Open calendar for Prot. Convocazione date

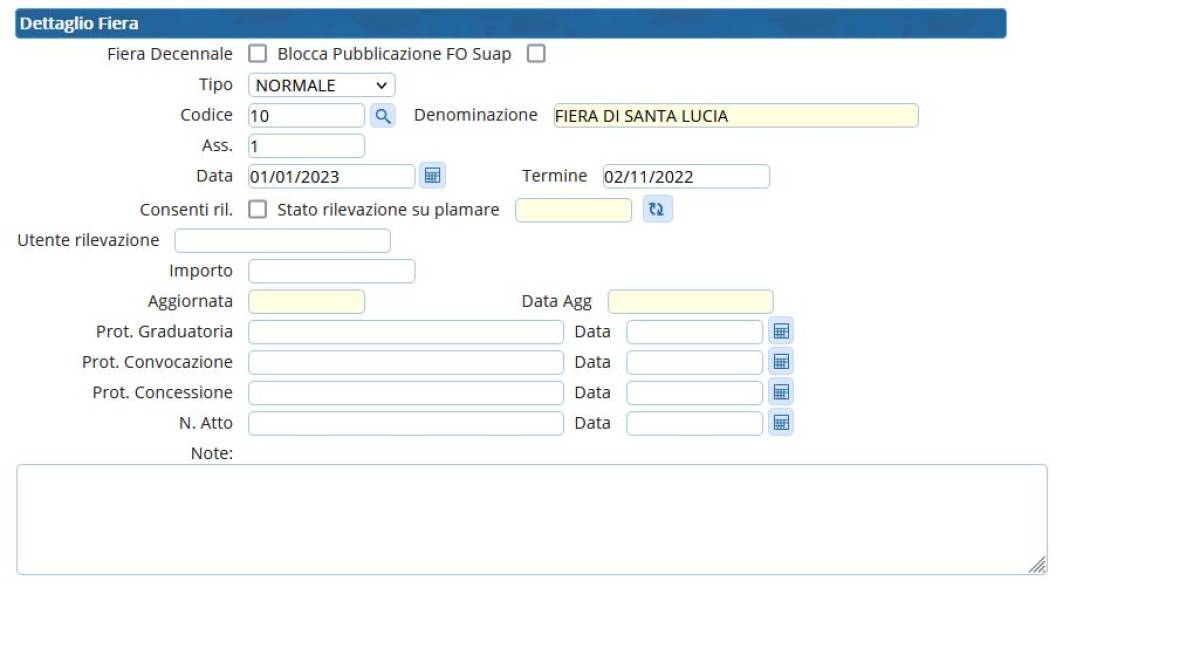781,362
